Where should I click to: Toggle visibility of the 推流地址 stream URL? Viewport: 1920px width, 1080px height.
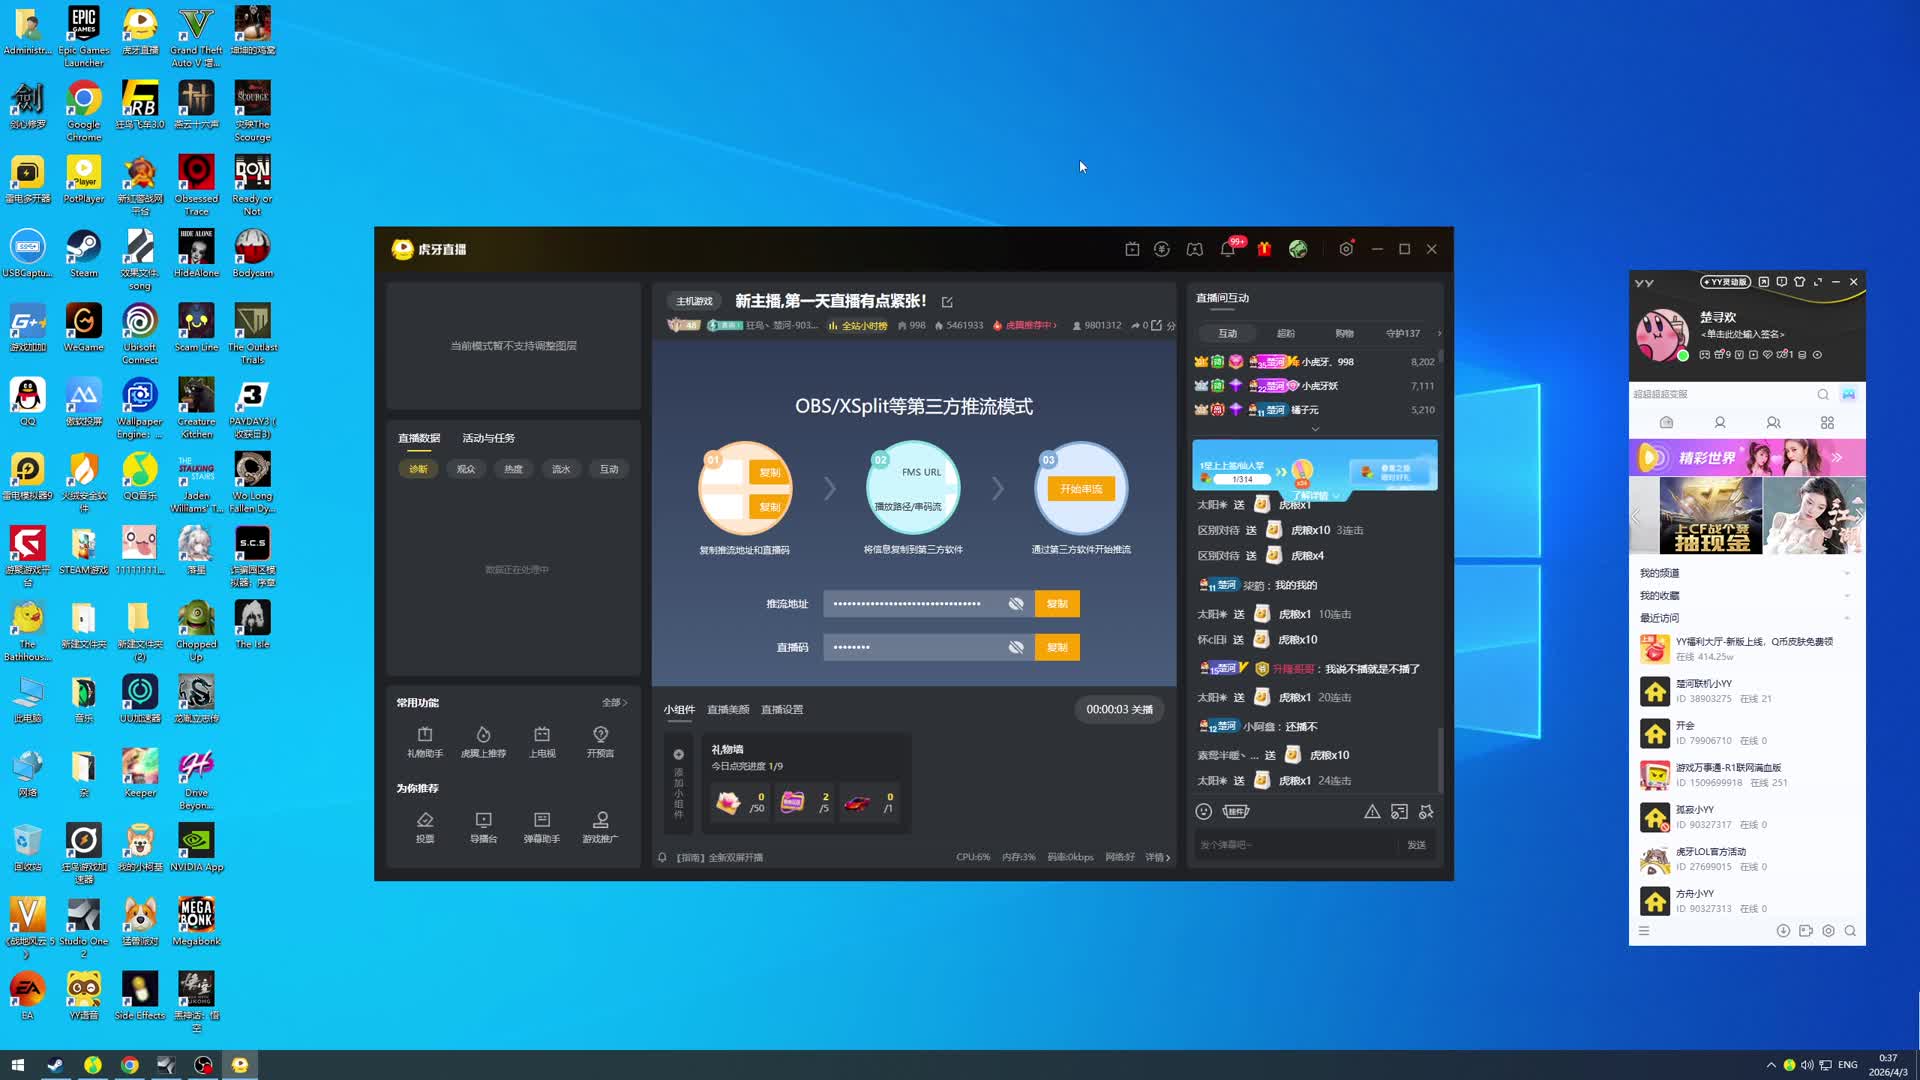[1016, 604]
